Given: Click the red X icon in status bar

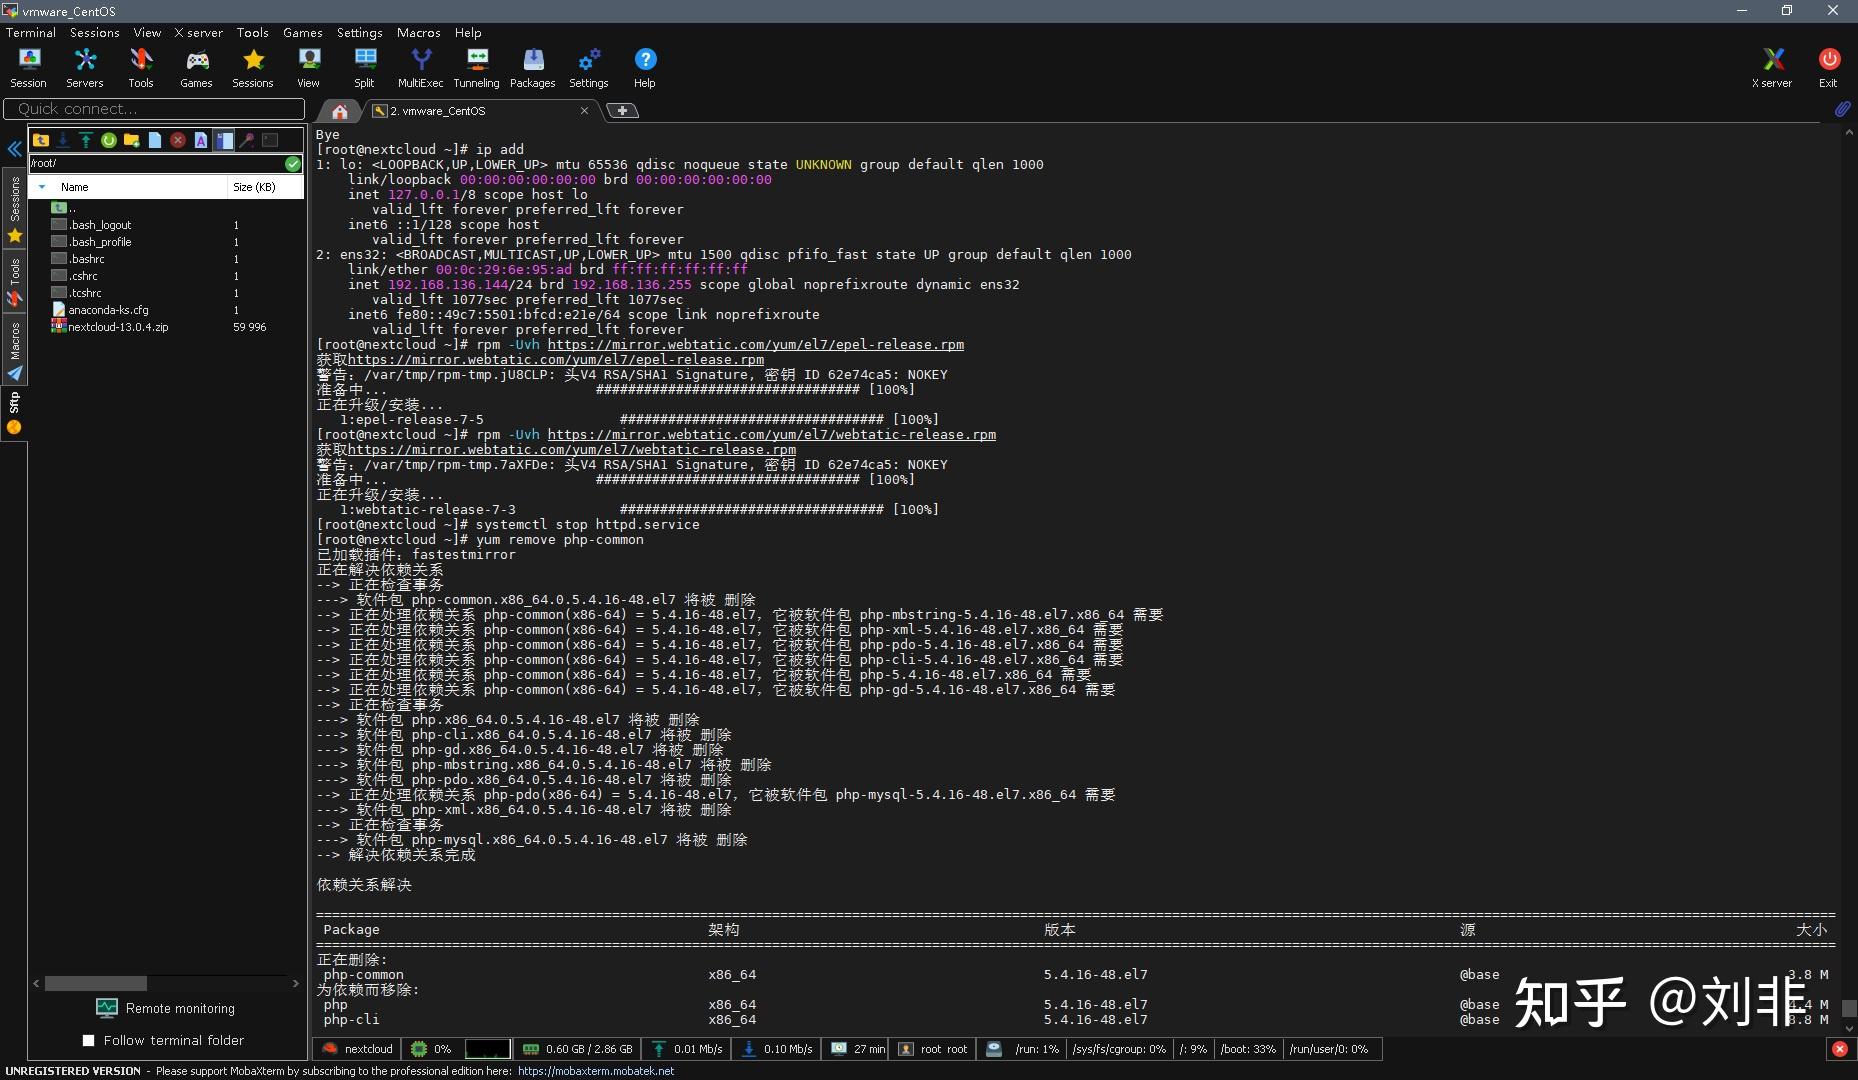Looking at the screenshot, I should 1839,1049.
